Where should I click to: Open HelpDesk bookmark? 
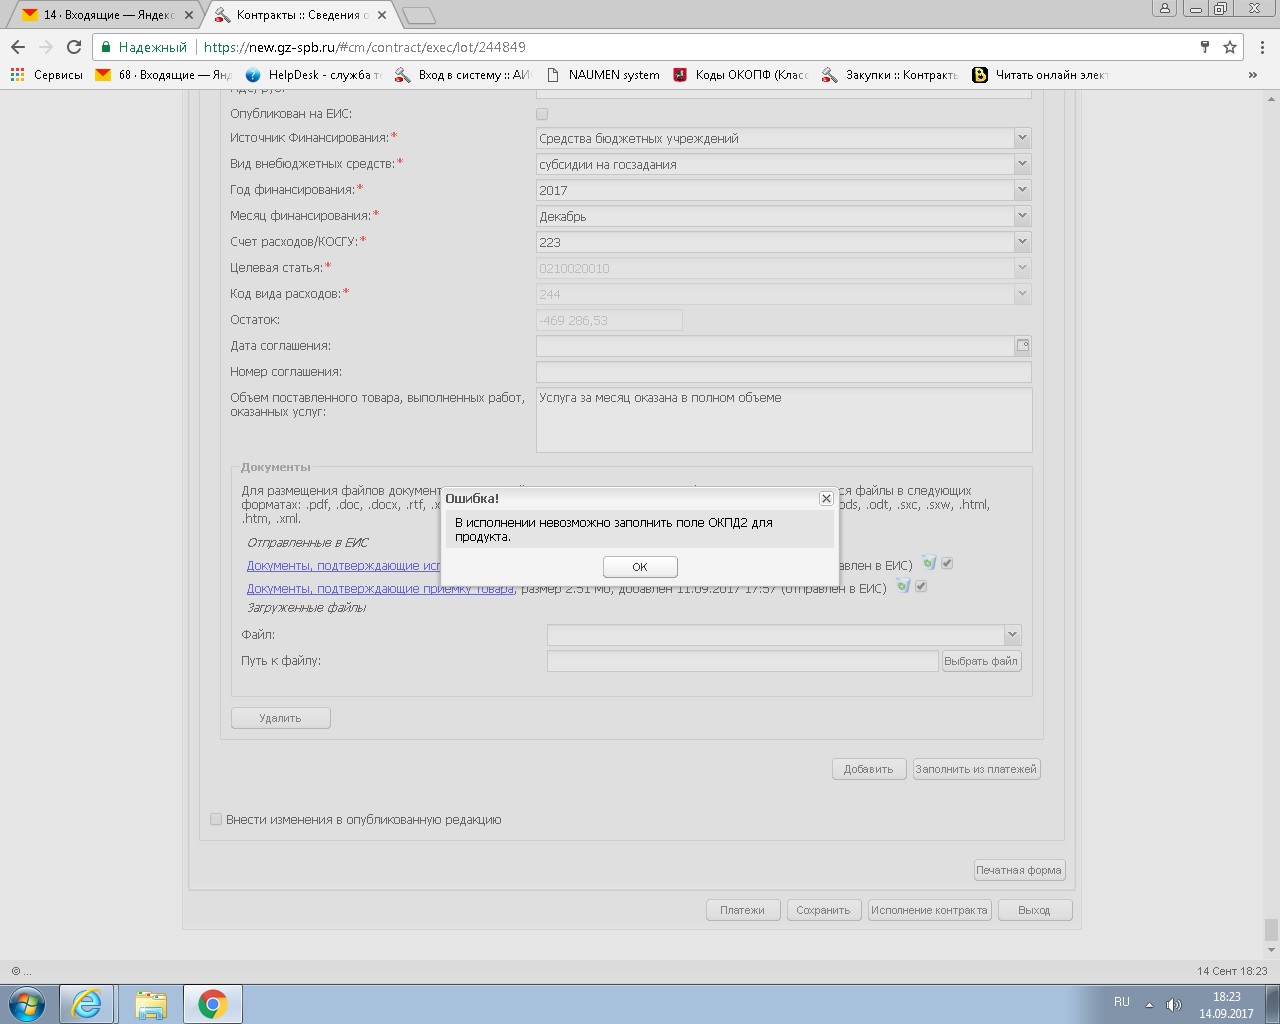pyautogui.click(x=313, y=75)
